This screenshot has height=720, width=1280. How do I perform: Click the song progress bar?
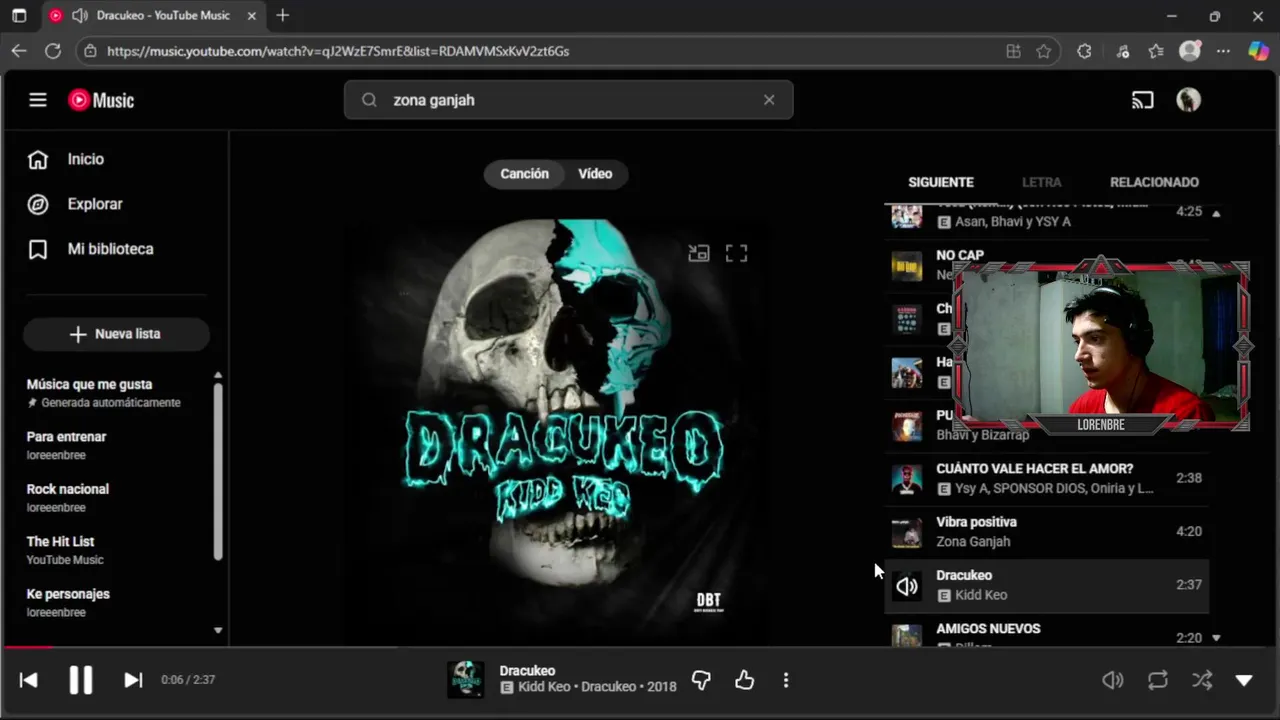click(640, 647)
